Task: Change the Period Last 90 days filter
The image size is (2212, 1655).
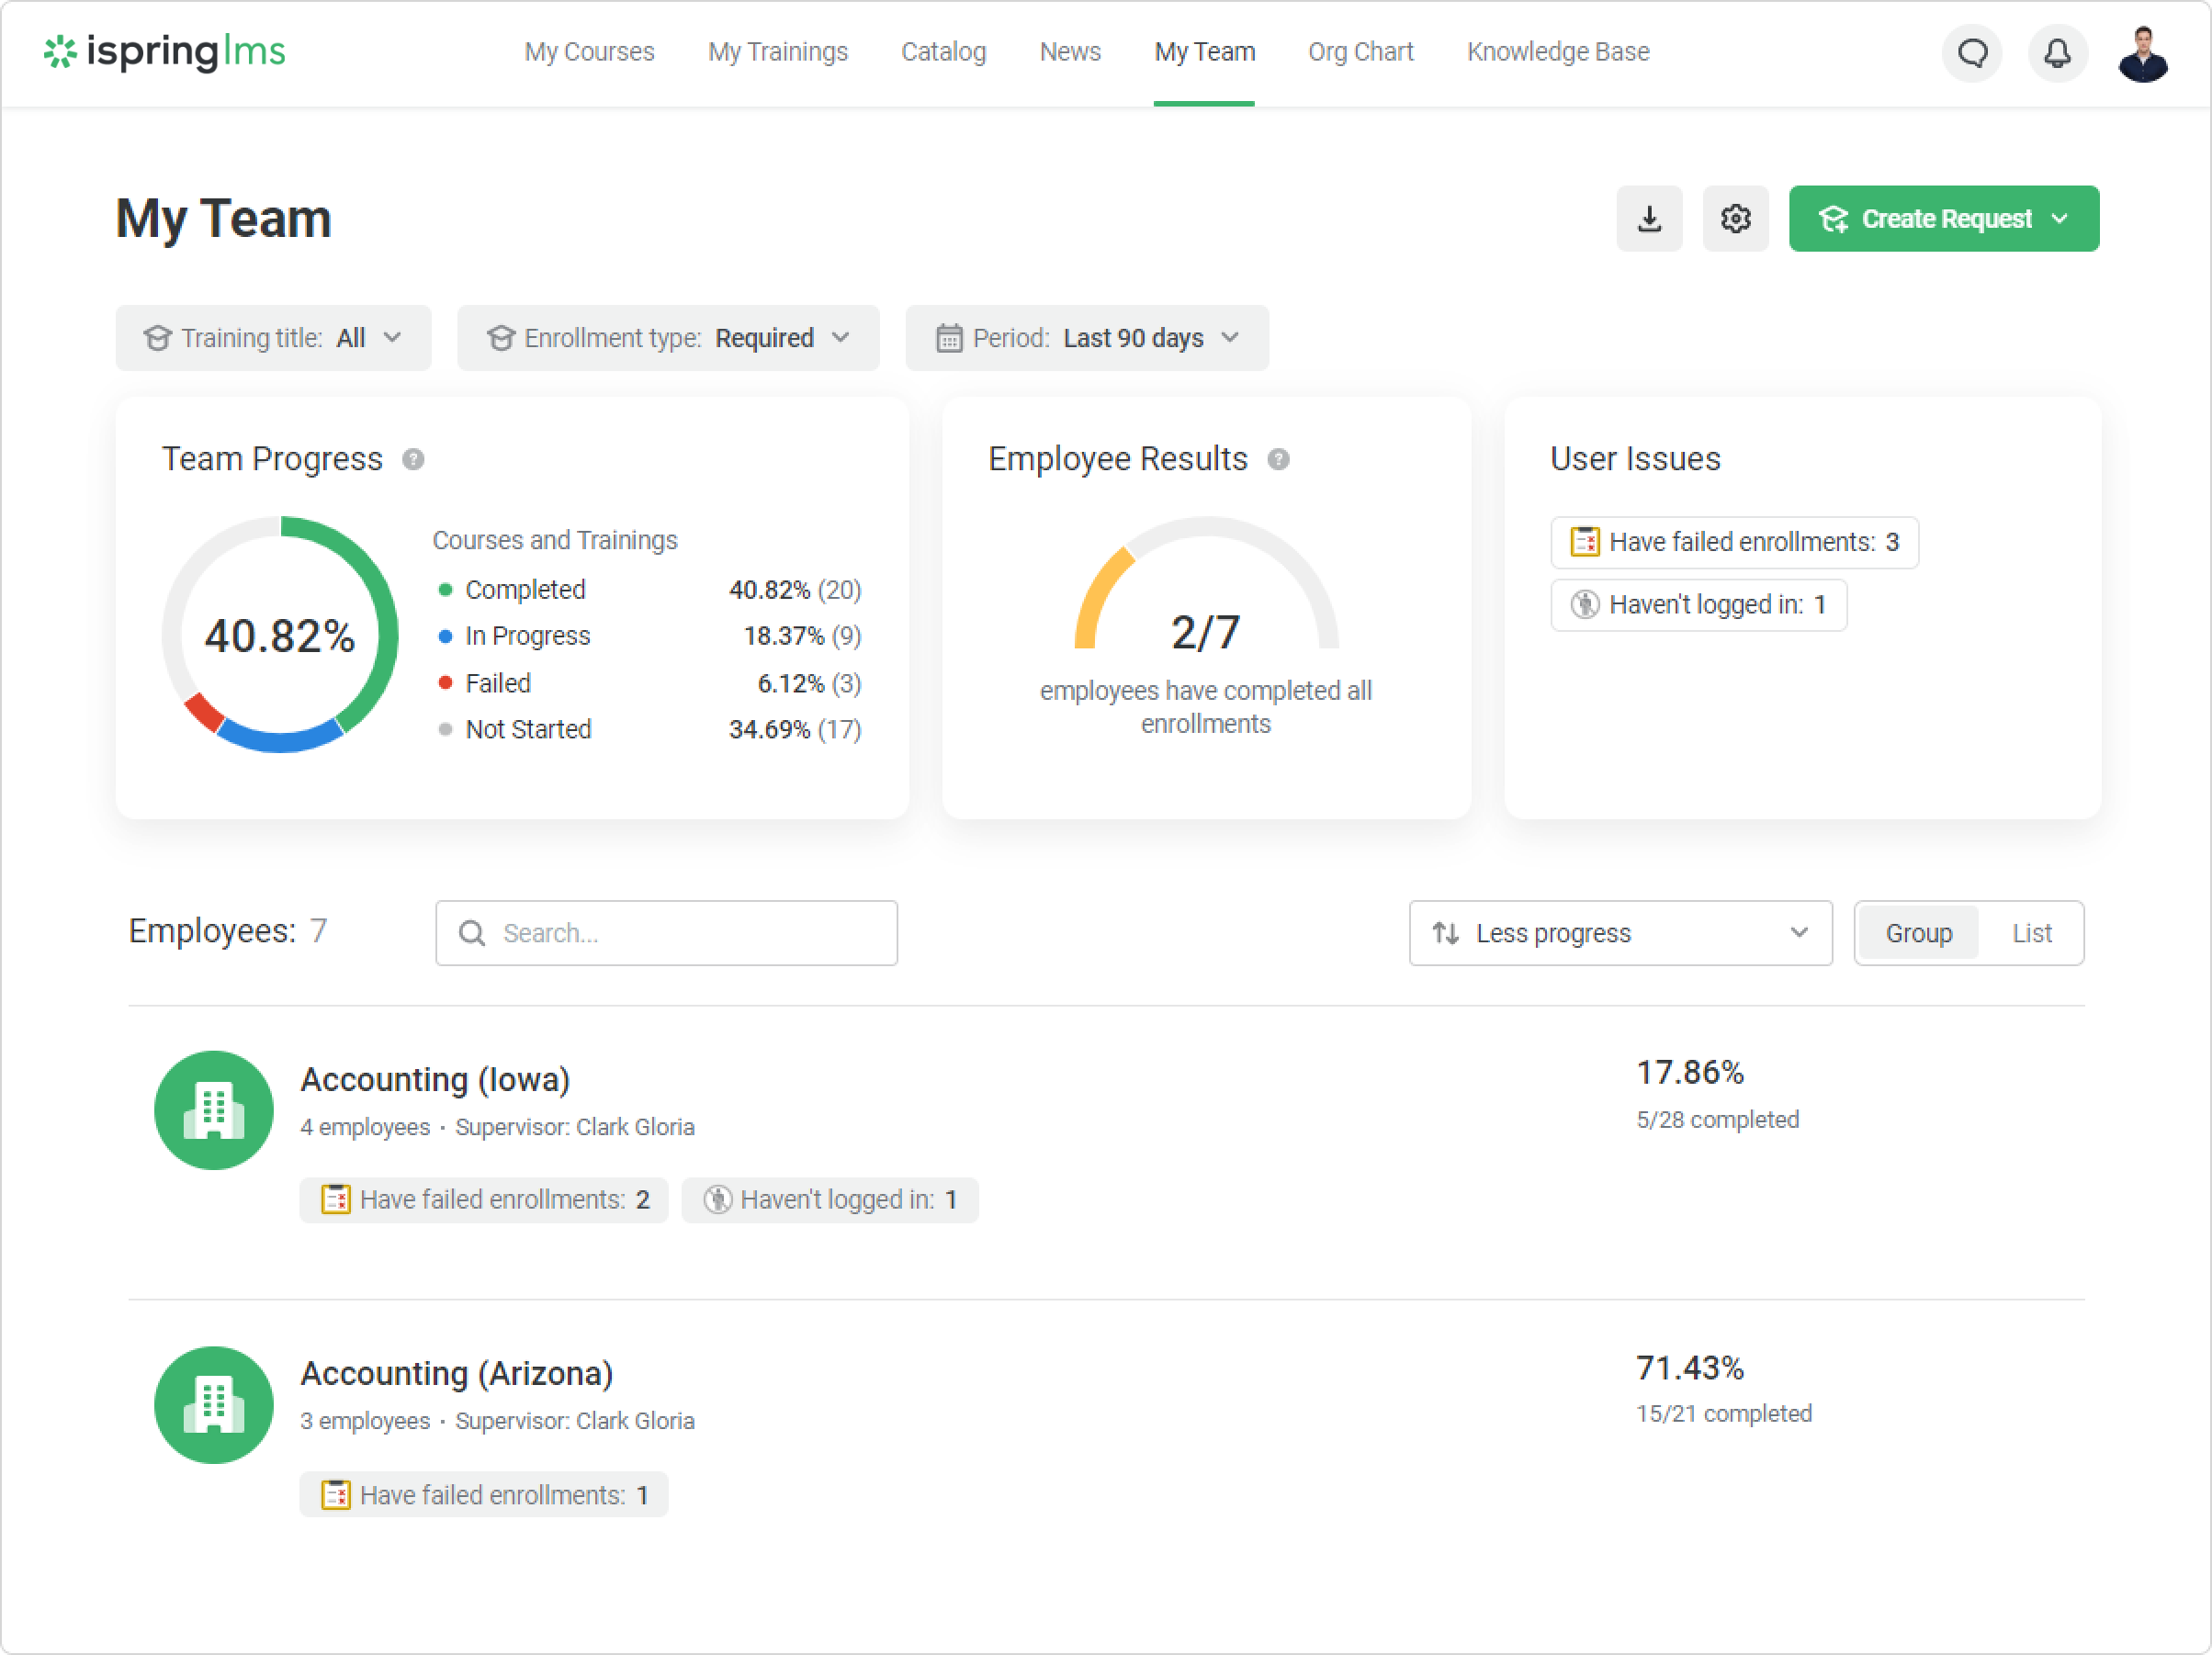Action: [1087, 338]
